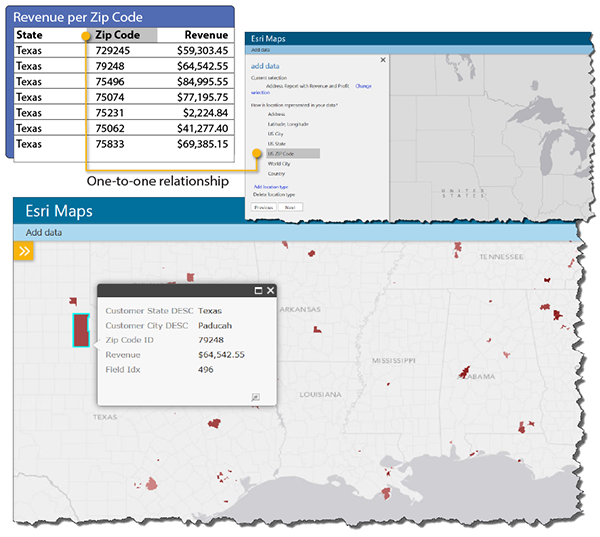
Task: Close the add data panel
Action: (x=383, y=60)
